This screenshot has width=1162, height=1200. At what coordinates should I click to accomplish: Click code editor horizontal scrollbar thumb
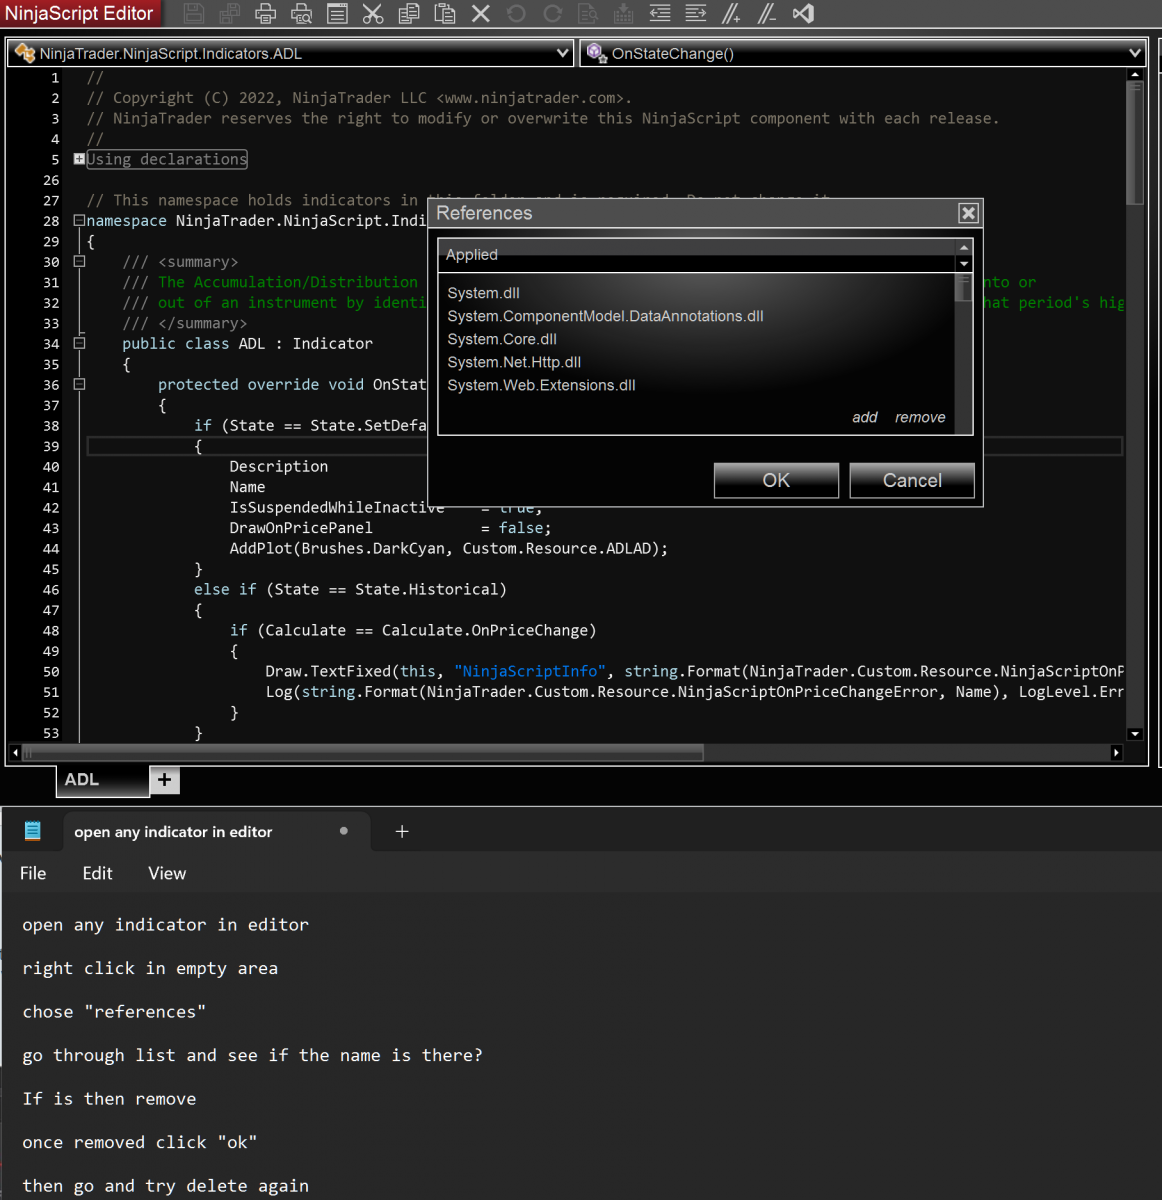pyautogui.click(x=364, y=752)
